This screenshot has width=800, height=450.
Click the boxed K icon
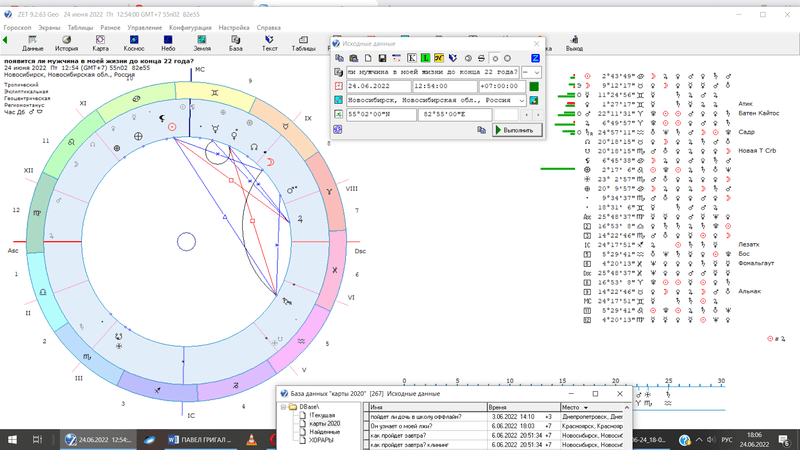(x=410, y=59)
